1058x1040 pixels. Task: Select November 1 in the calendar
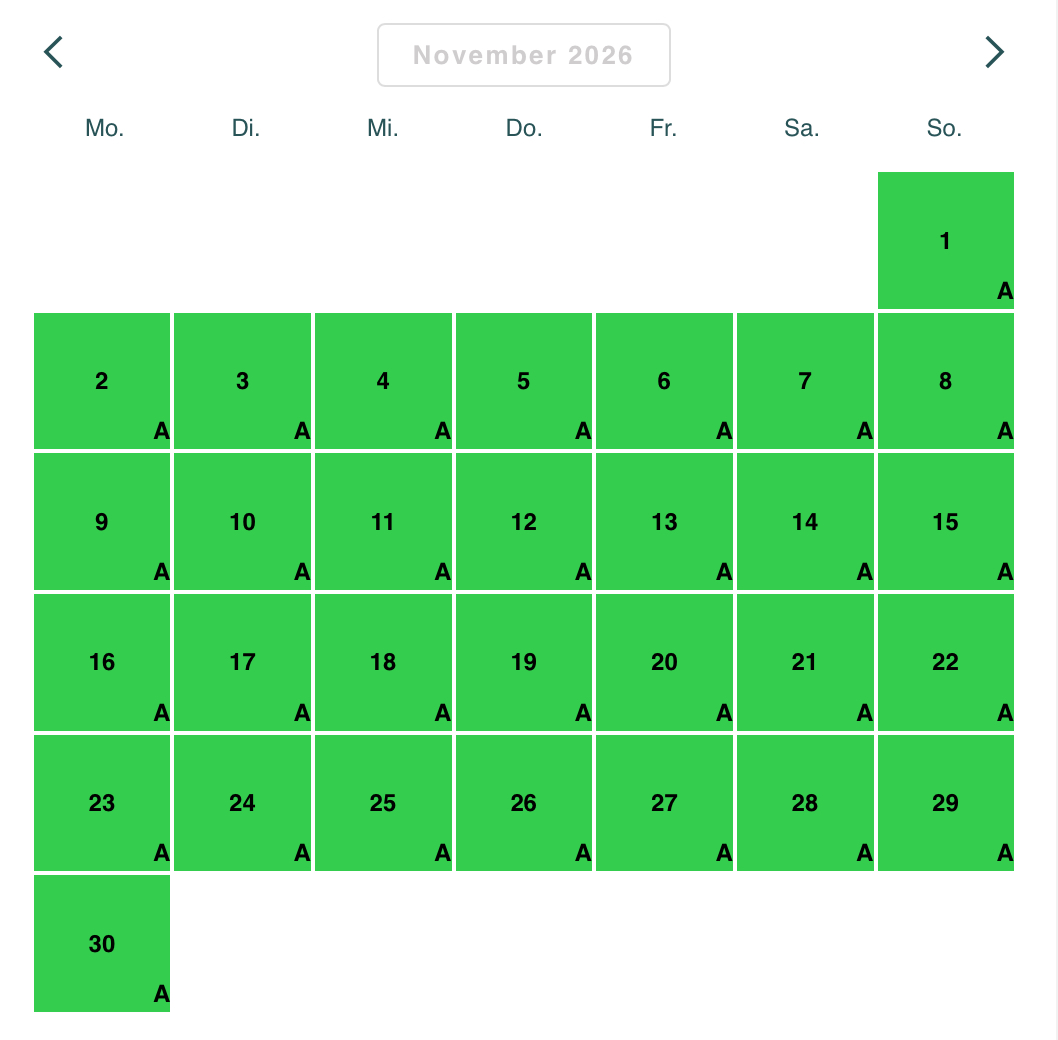[x=945, y=241]
